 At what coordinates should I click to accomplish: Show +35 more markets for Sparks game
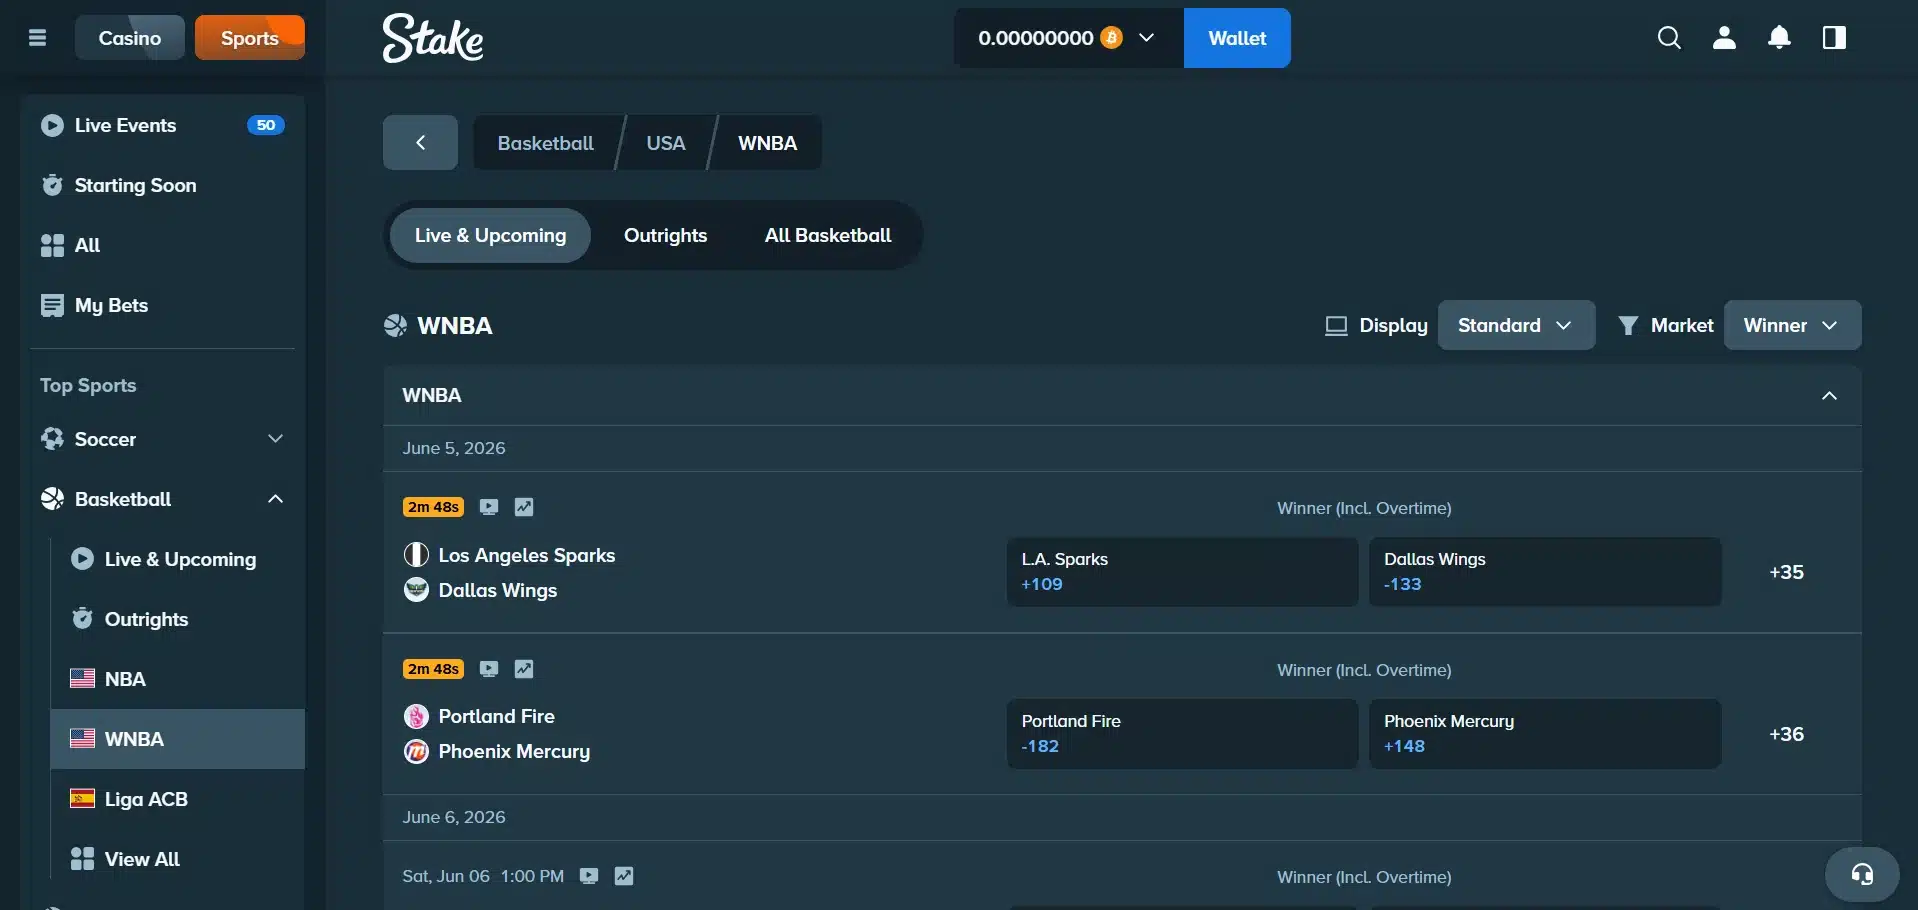pyautogui.click(x=1786, y=572)
